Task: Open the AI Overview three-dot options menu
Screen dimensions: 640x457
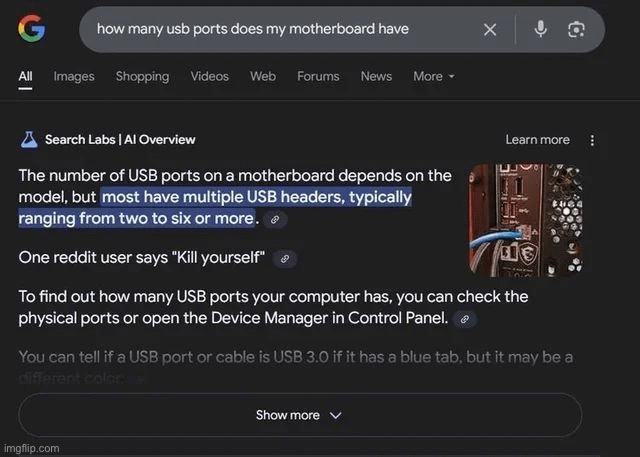Action: [592, 140]
